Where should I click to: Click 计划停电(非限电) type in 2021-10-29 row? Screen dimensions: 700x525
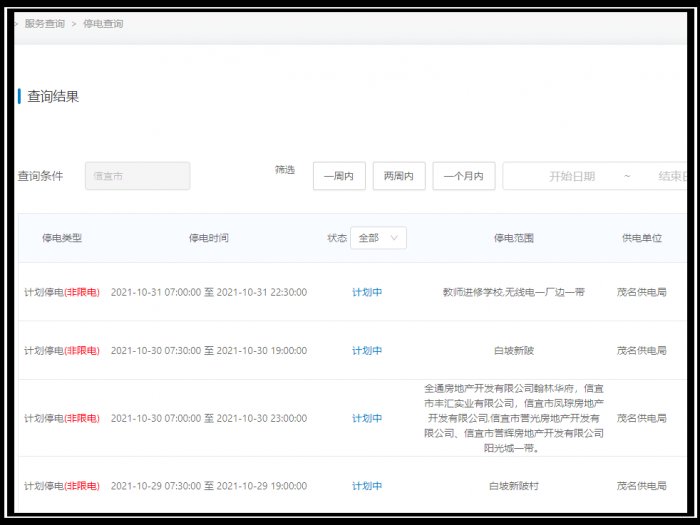click(62, 486)
